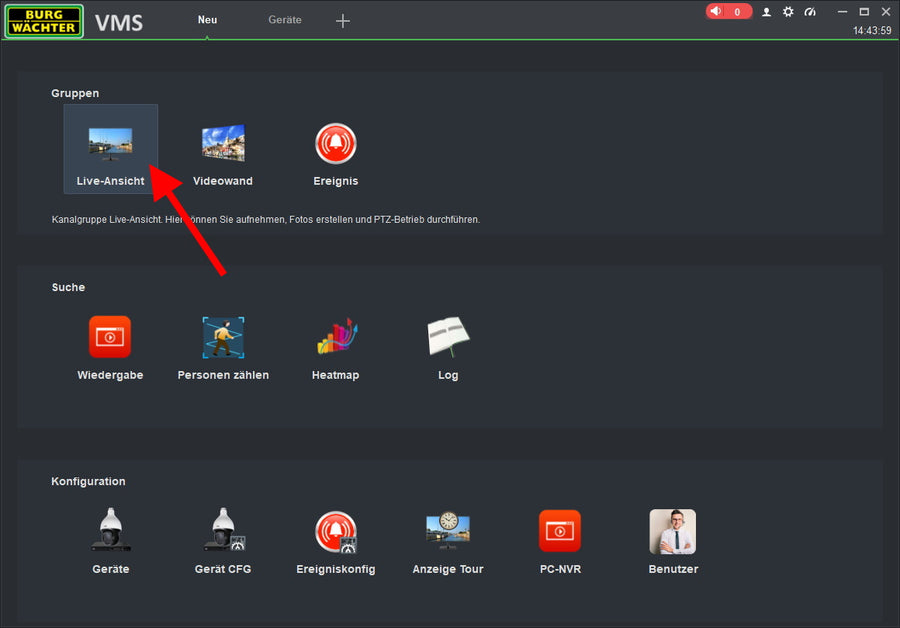Open the user account icon in title bar
The image size is (900, 628).
pyautogui.click(x=766, y=12)
